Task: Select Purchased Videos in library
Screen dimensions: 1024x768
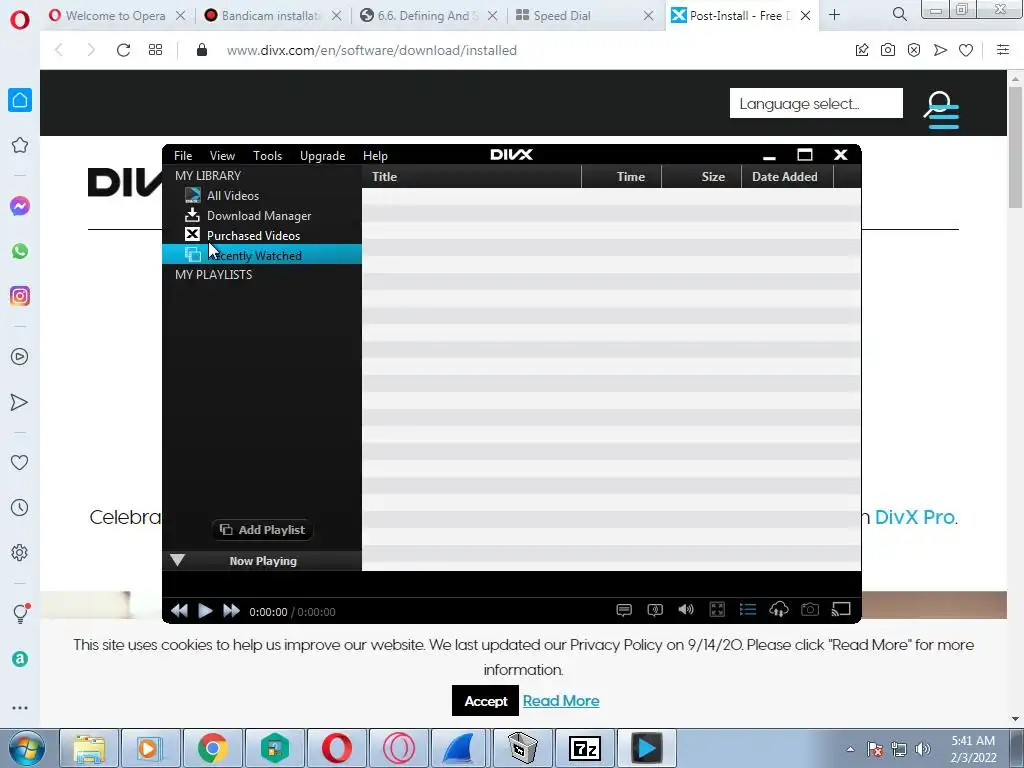Action: click(x=262, y=235)
